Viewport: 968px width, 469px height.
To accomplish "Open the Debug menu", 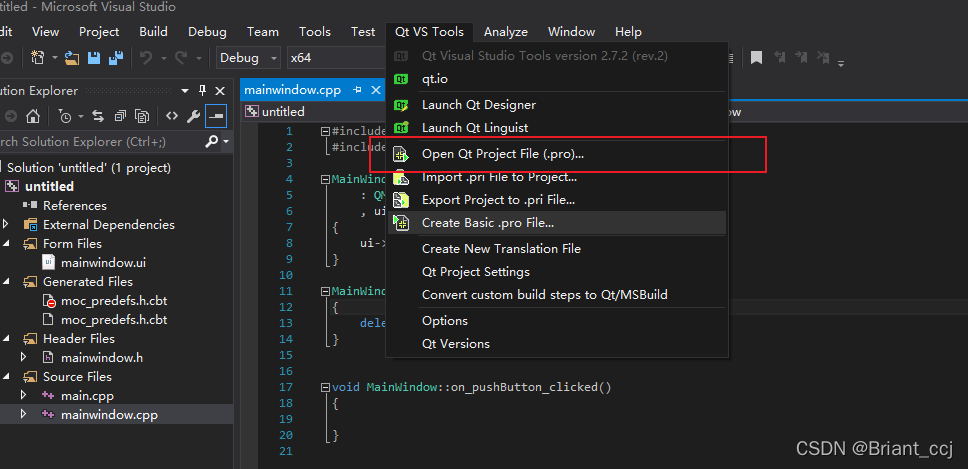I will point(207,31).
